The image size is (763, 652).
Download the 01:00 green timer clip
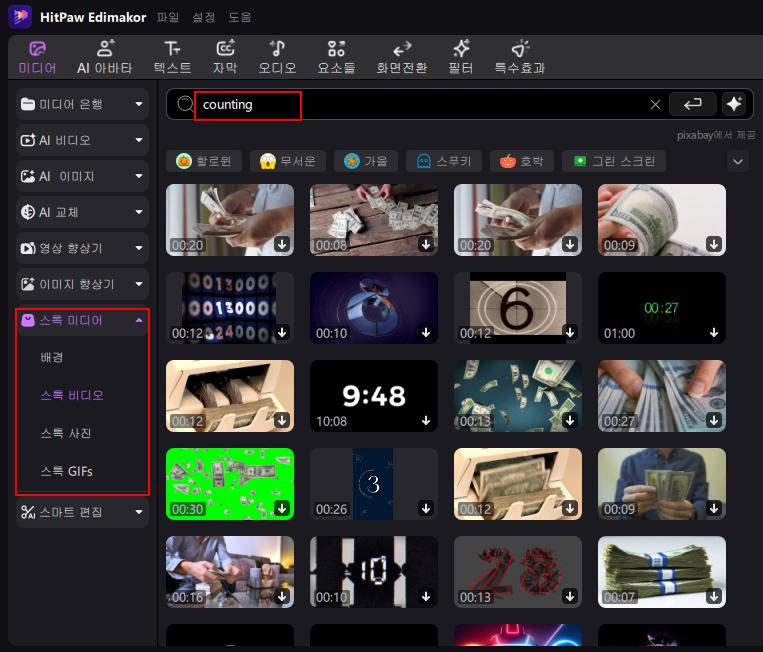click(714, 332)
